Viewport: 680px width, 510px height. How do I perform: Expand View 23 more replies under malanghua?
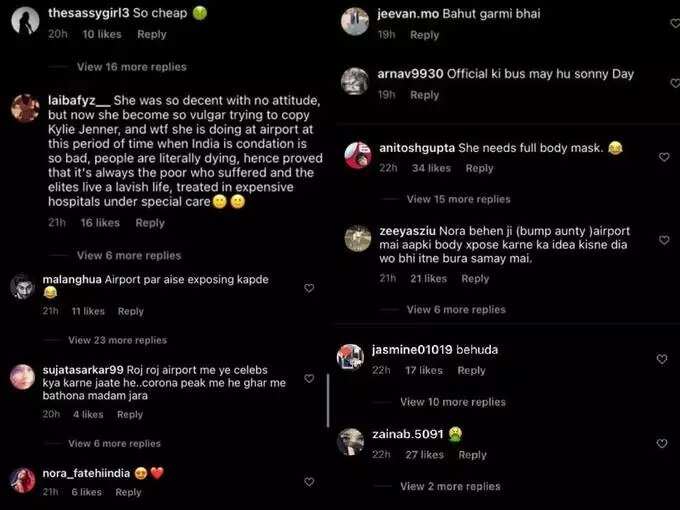pyautogui.click(x=118, y=340)
